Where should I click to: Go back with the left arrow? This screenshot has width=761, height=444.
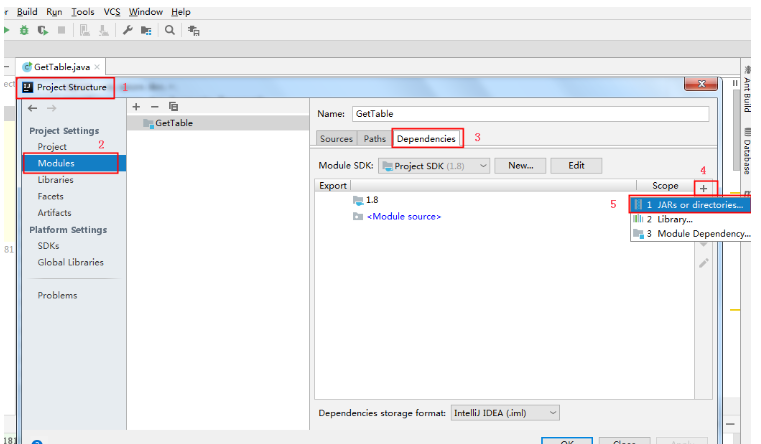click(x=33, y=108)
